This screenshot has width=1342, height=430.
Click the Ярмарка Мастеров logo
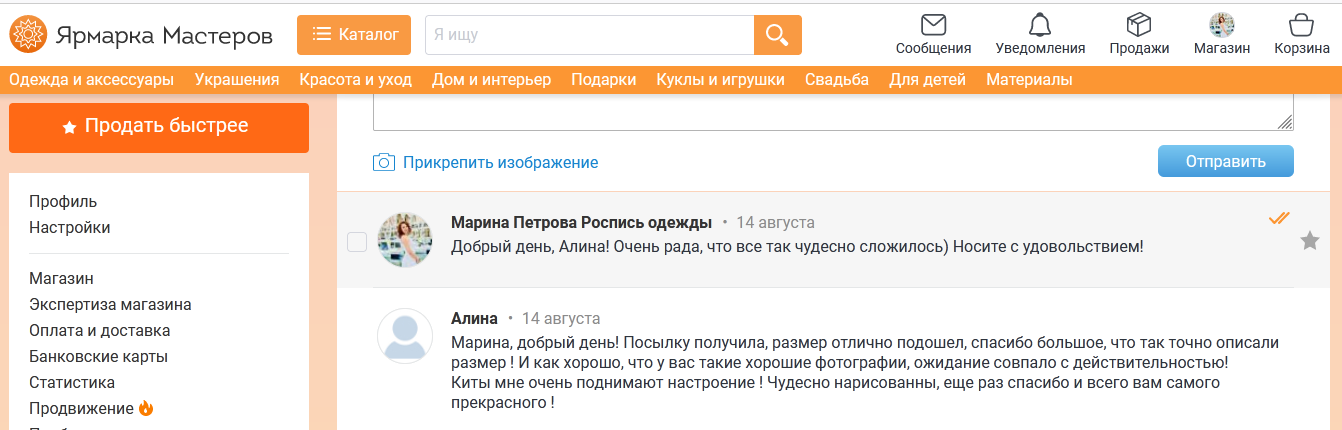[x=141, y=35]
